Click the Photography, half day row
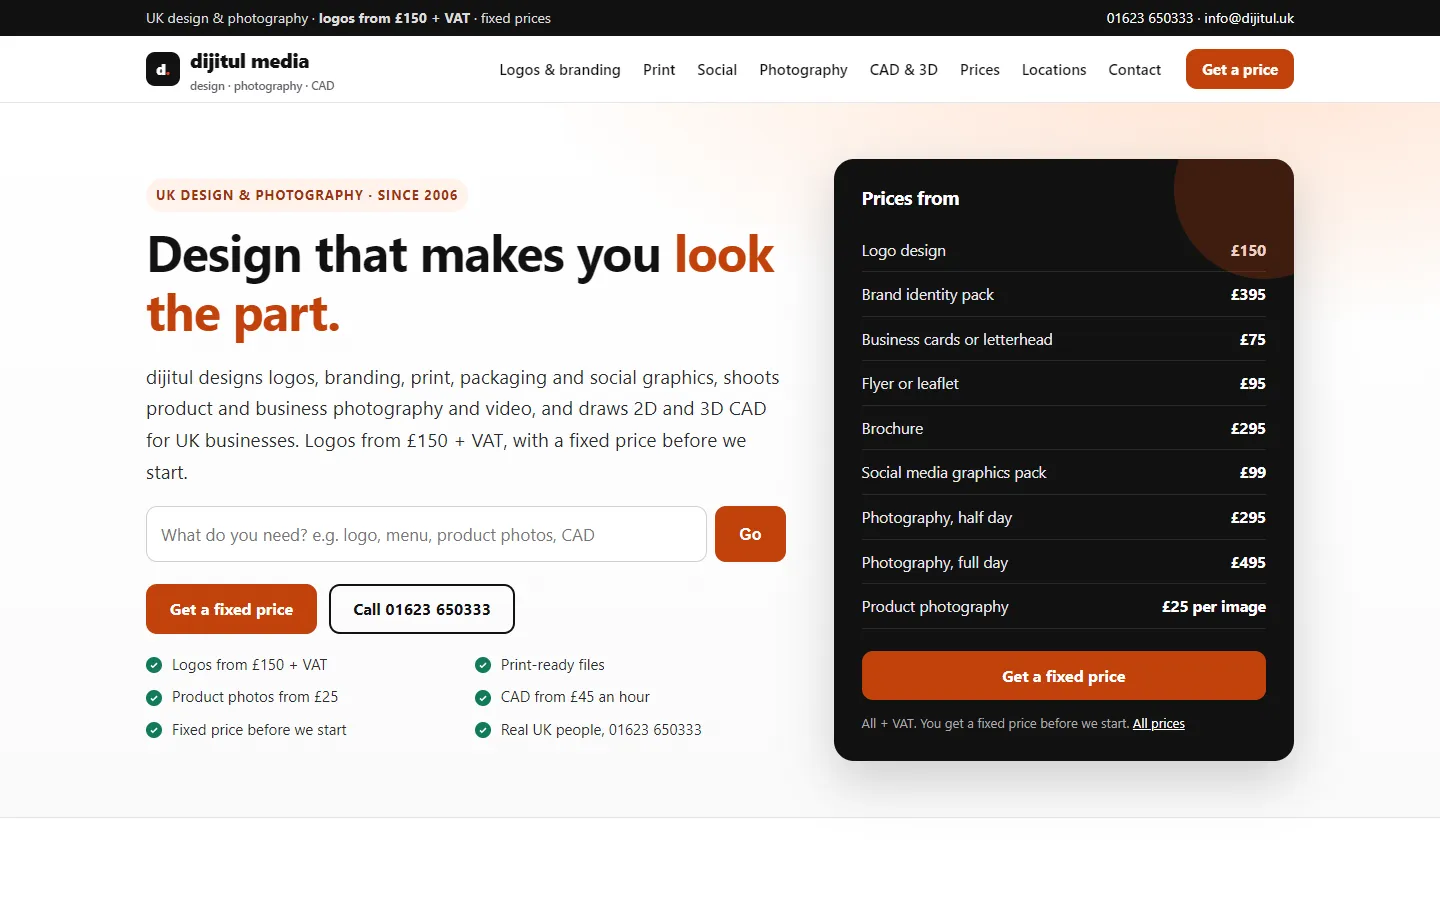Screen dimensions: 1440x900 1064,518
